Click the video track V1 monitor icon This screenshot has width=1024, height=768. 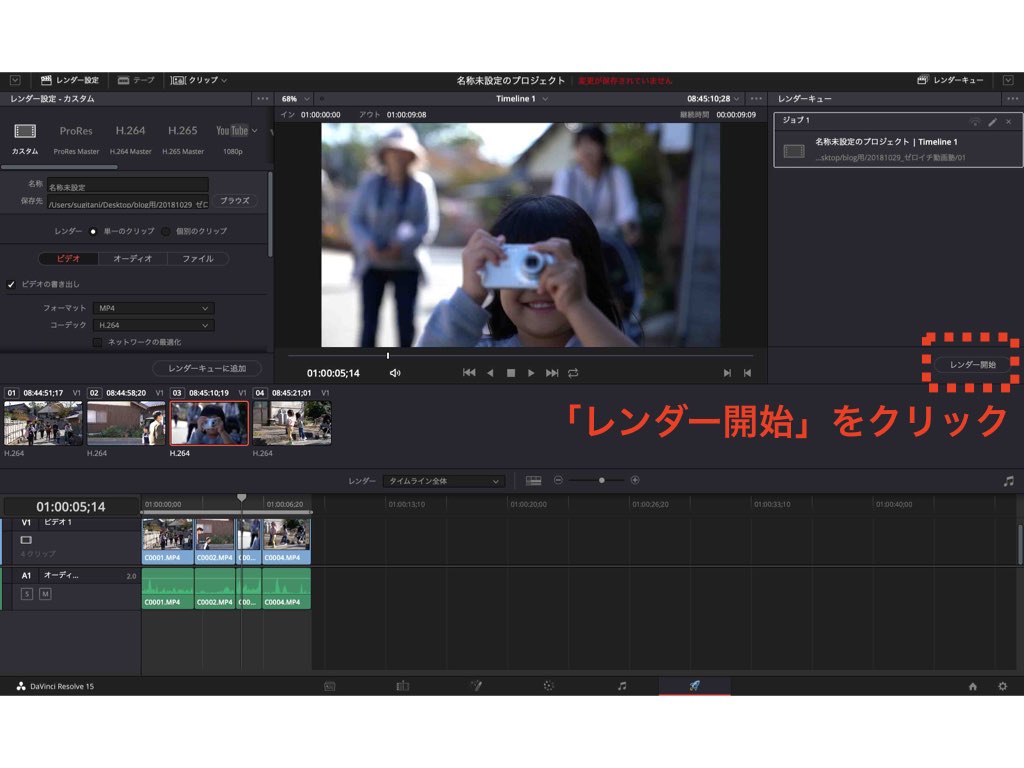(x=26, y=540)
